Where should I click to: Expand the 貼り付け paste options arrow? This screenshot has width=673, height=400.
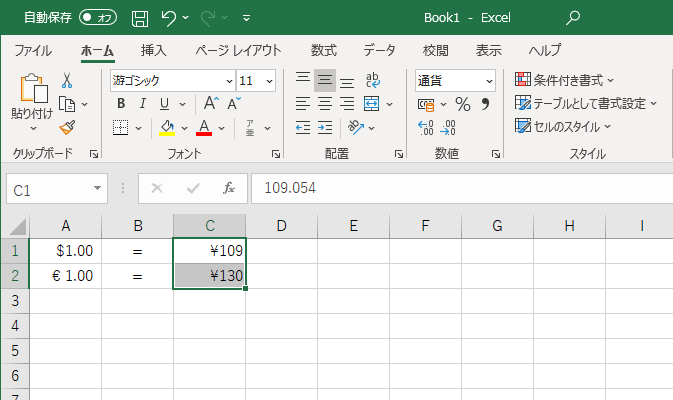click(x=33, y=128)
